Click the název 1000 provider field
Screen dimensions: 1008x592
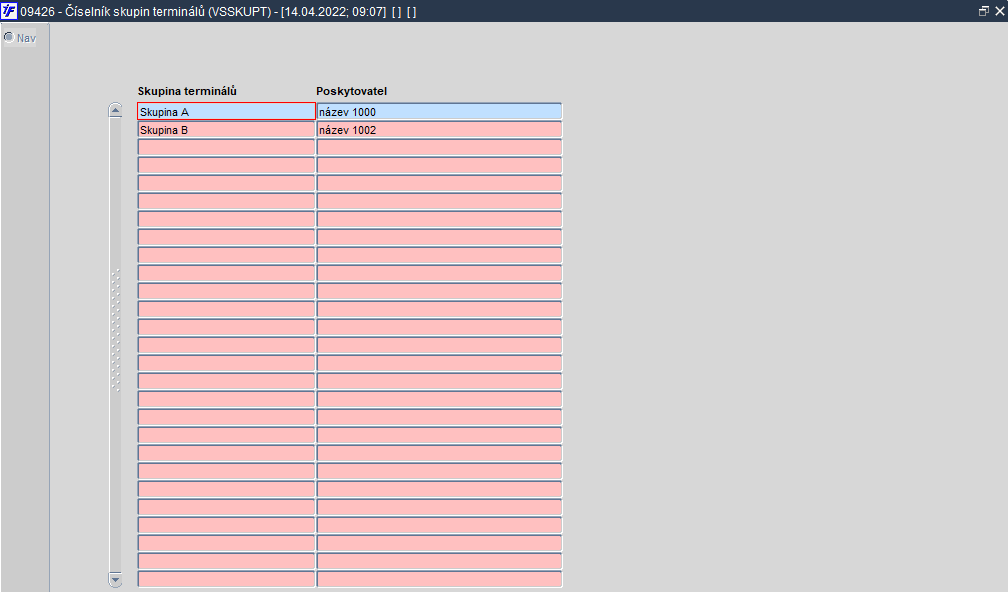[x=439, y=111]
